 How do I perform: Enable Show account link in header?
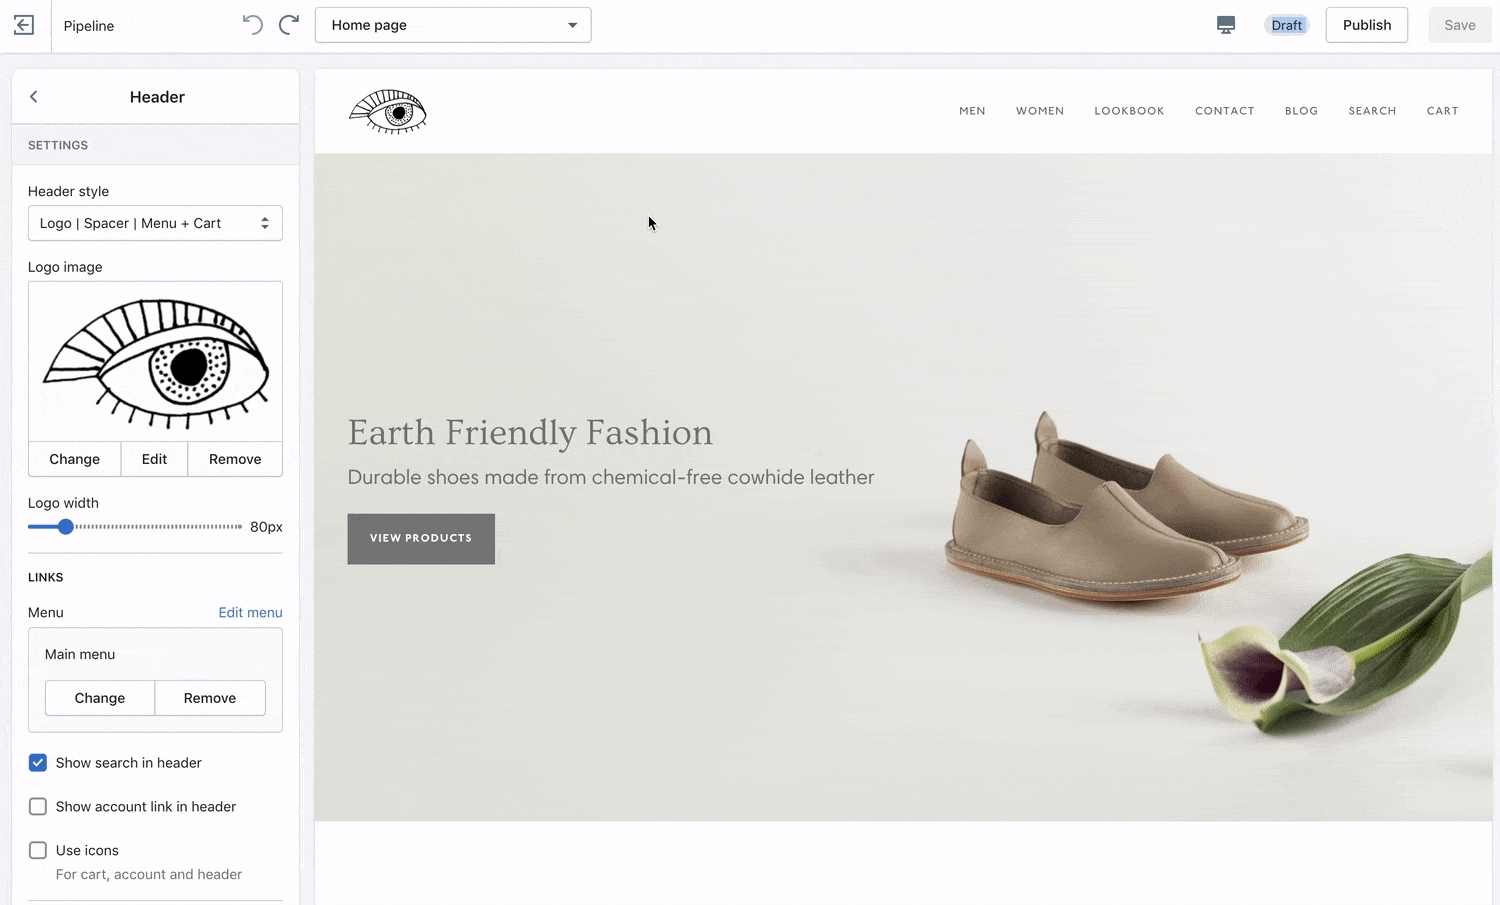38,807
